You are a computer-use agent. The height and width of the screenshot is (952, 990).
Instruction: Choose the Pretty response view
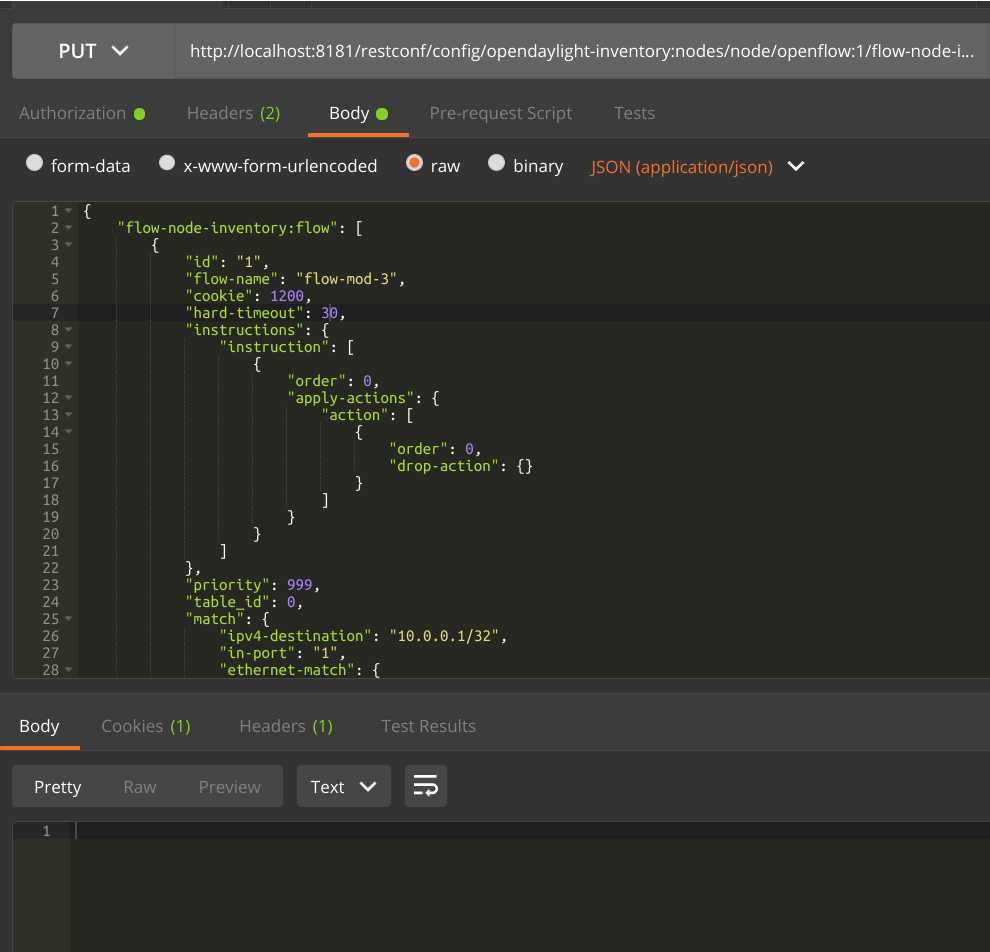[x=57, y=787]
